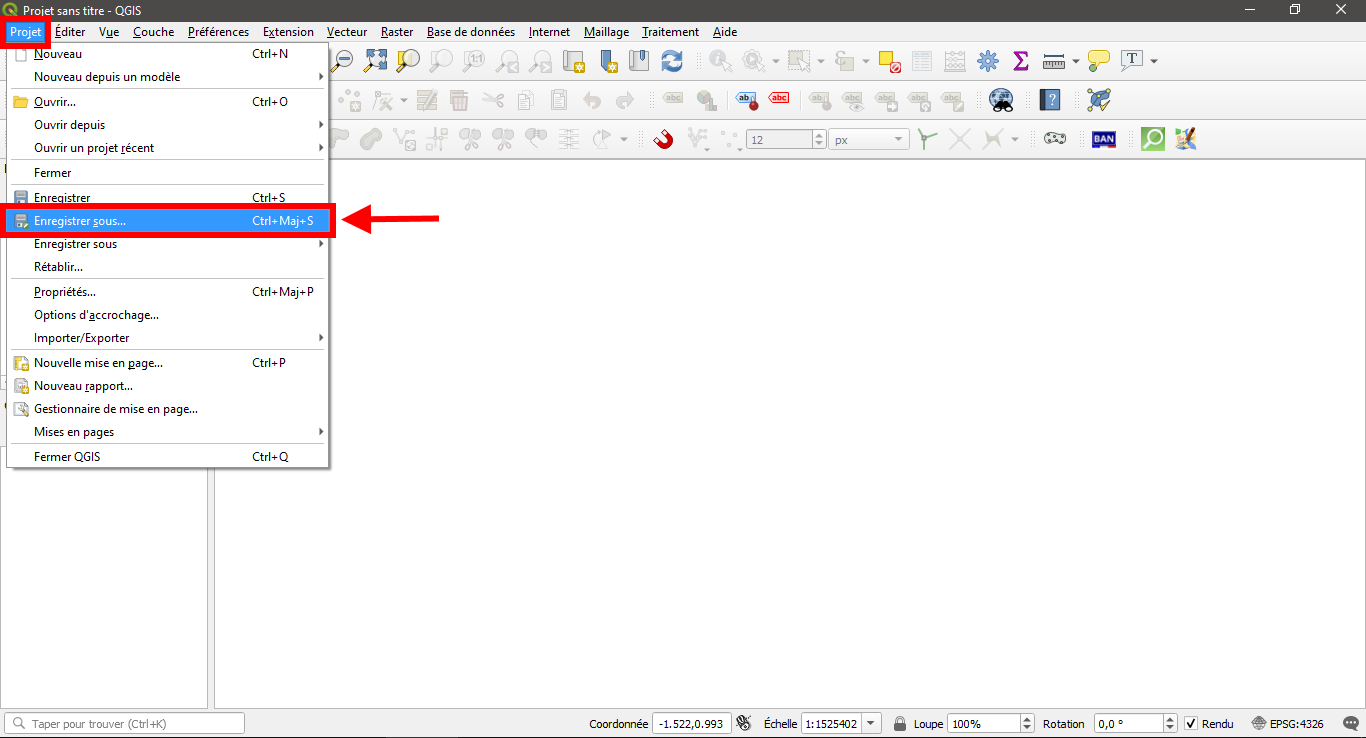This screenshot has height=738, width=1366.
Task: Select the text annotation tool
Action: click(1132, 60)
